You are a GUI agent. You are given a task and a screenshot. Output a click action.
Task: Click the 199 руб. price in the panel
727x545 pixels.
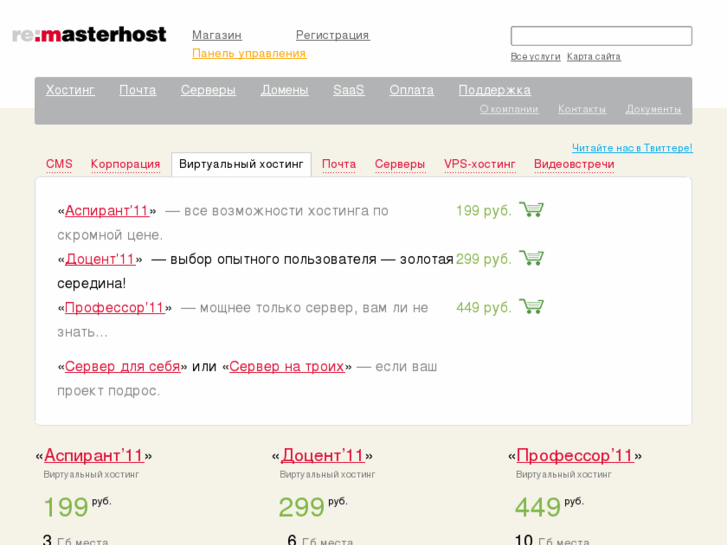pos(484,211)
